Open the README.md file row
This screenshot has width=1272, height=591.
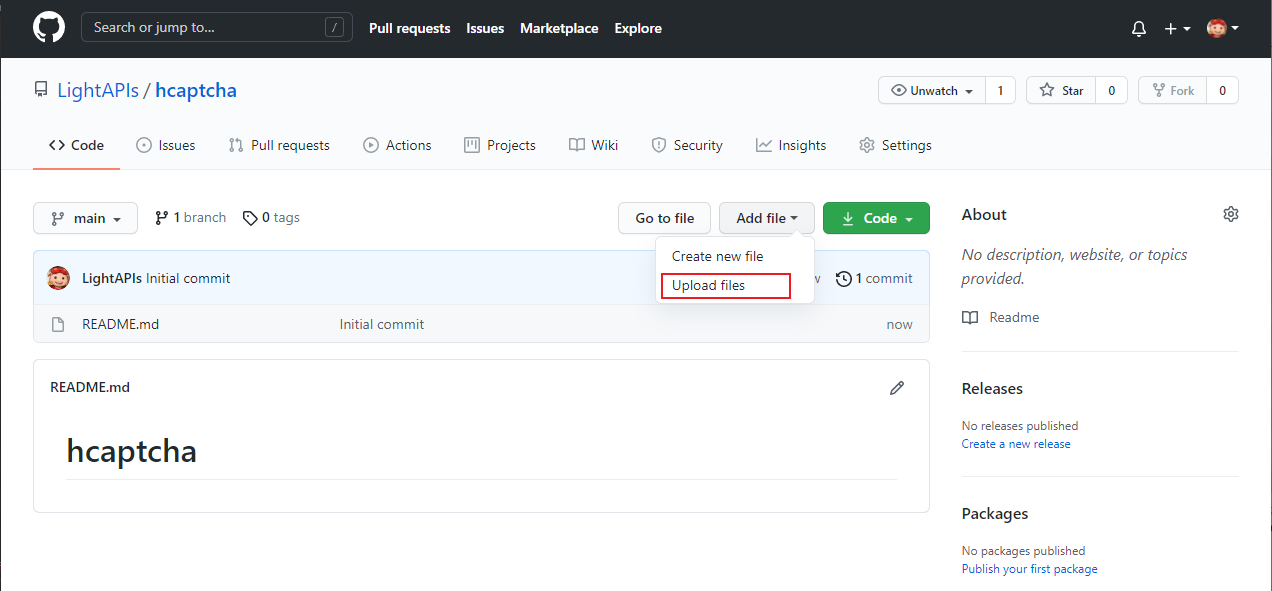pos(481,325)
